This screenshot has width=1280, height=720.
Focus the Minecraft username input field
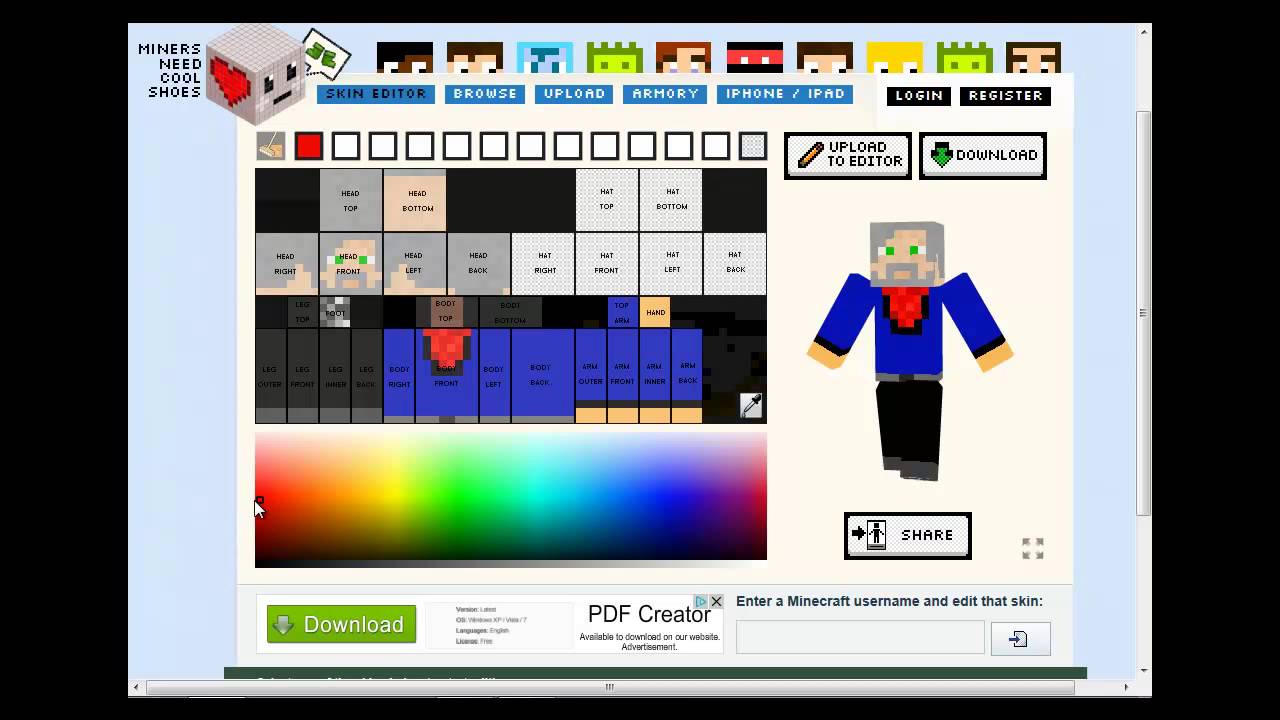[x=860, y=637]
